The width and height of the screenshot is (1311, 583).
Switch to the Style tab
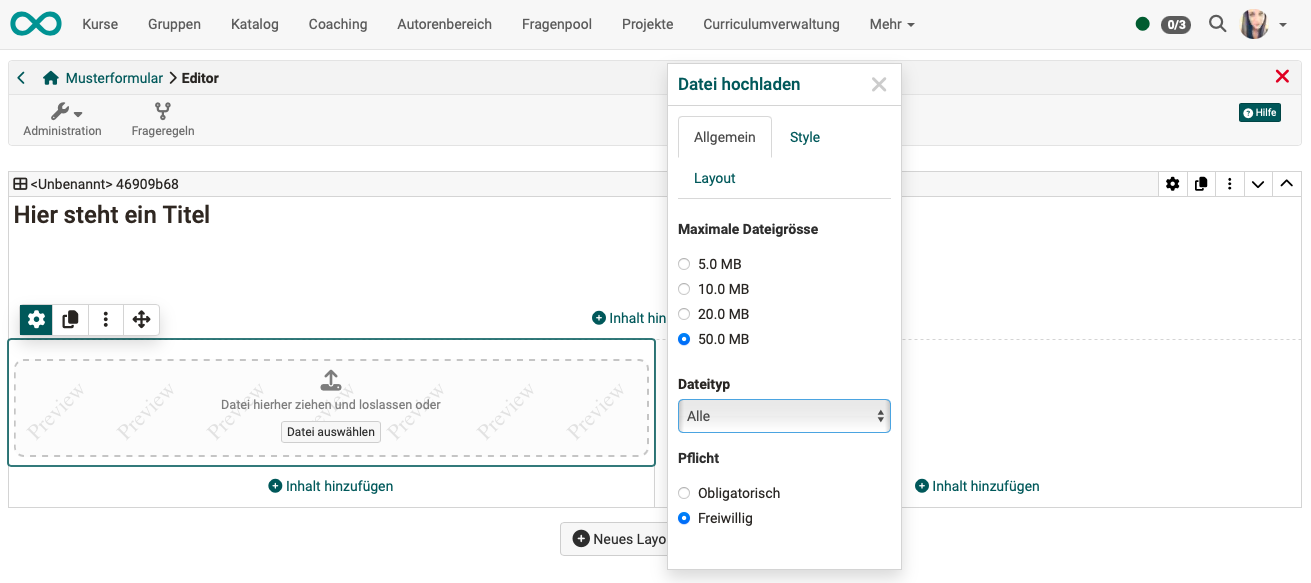[804, 137]
